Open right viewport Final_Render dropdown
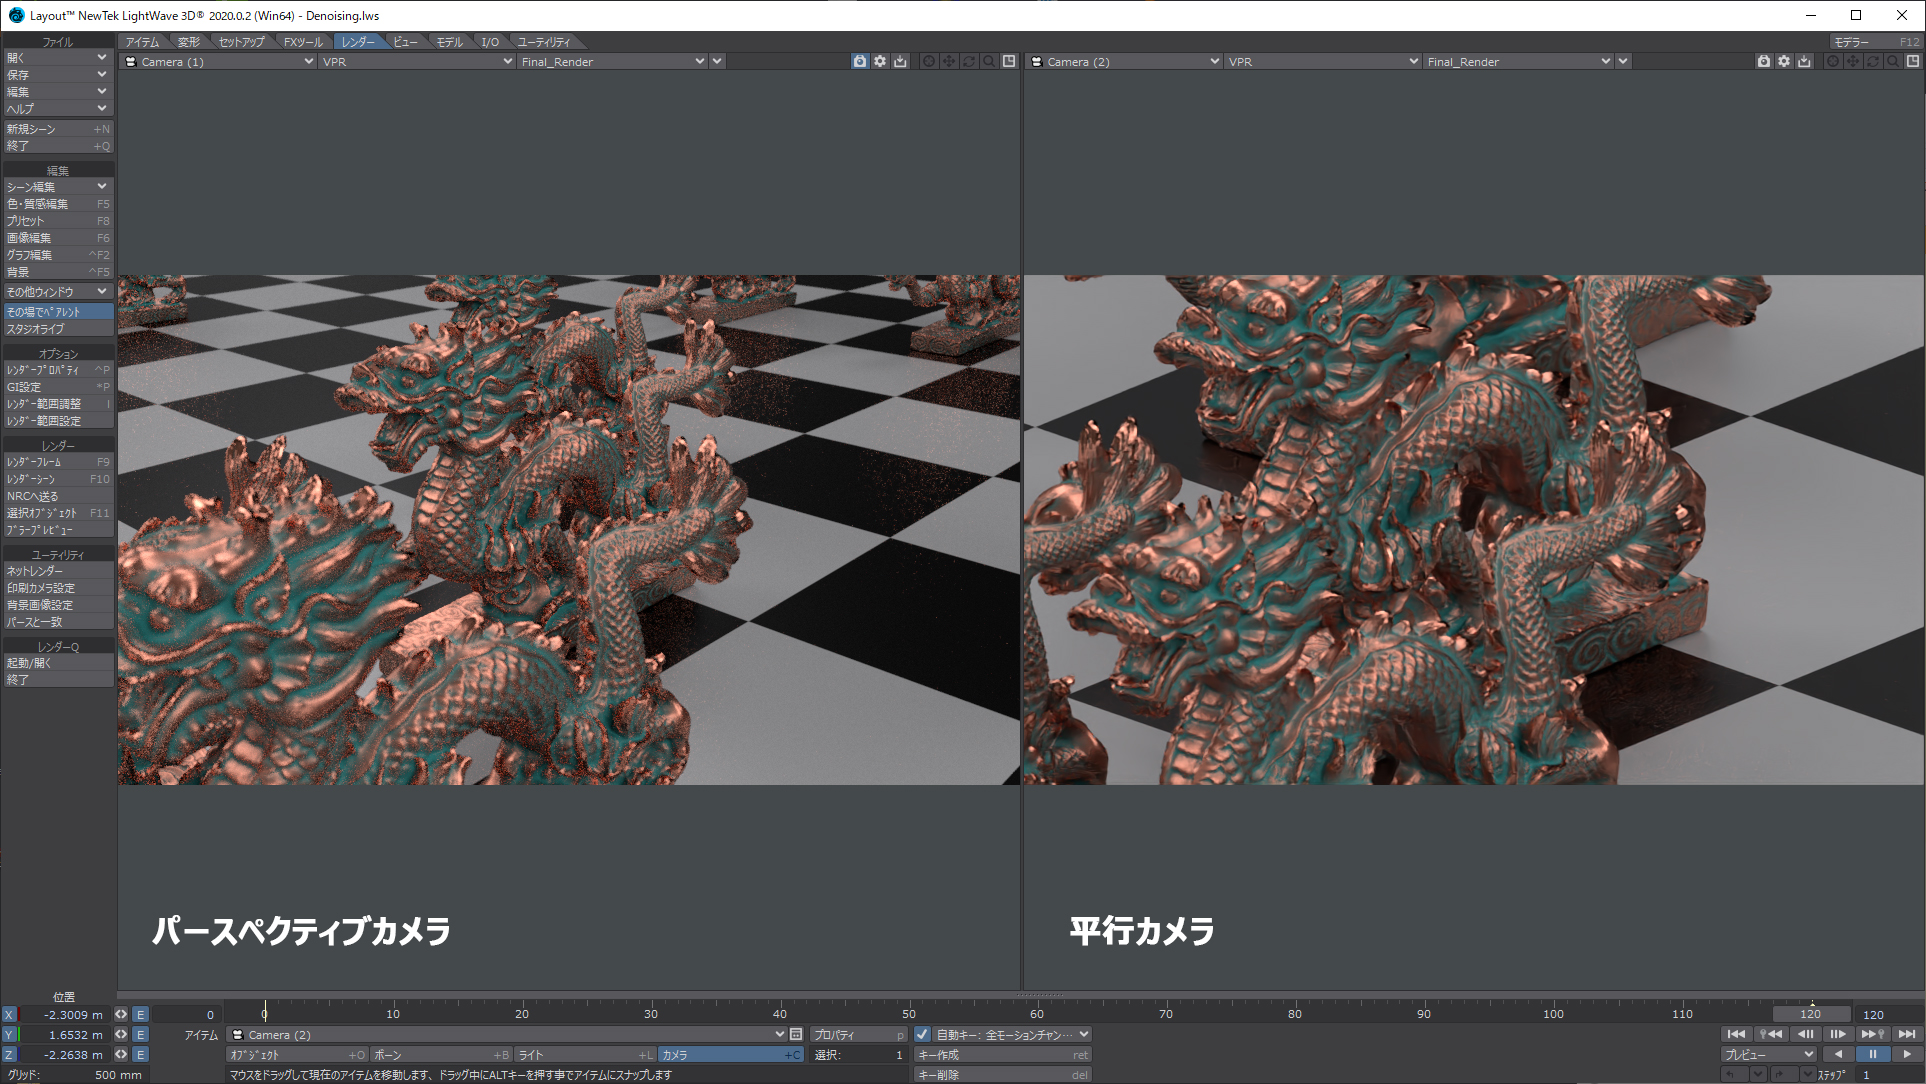This screenshot has height=1084, width=1926. click(x=1519, y=61)
